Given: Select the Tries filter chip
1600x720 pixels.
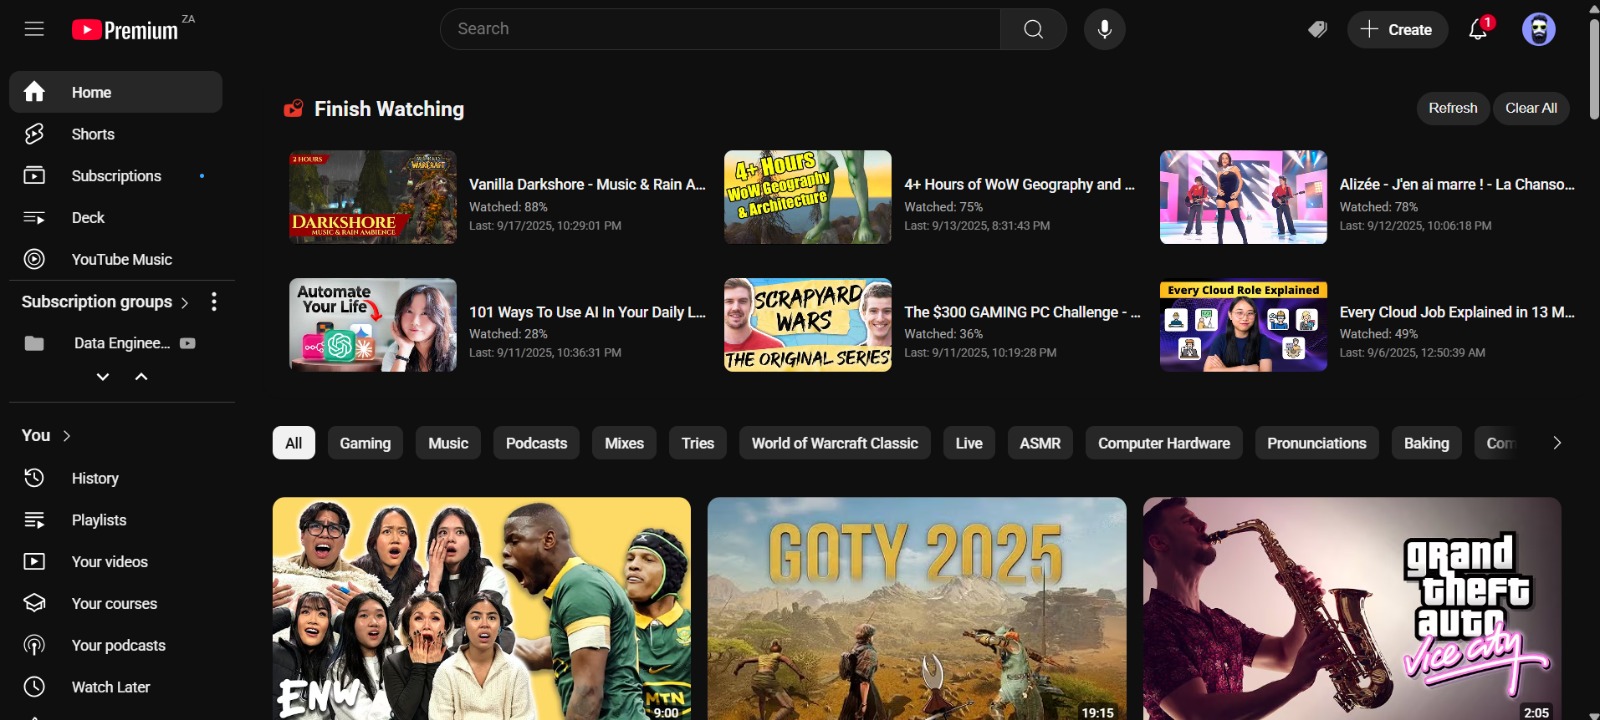Looking at the screenshot, I should pos(698,443).
